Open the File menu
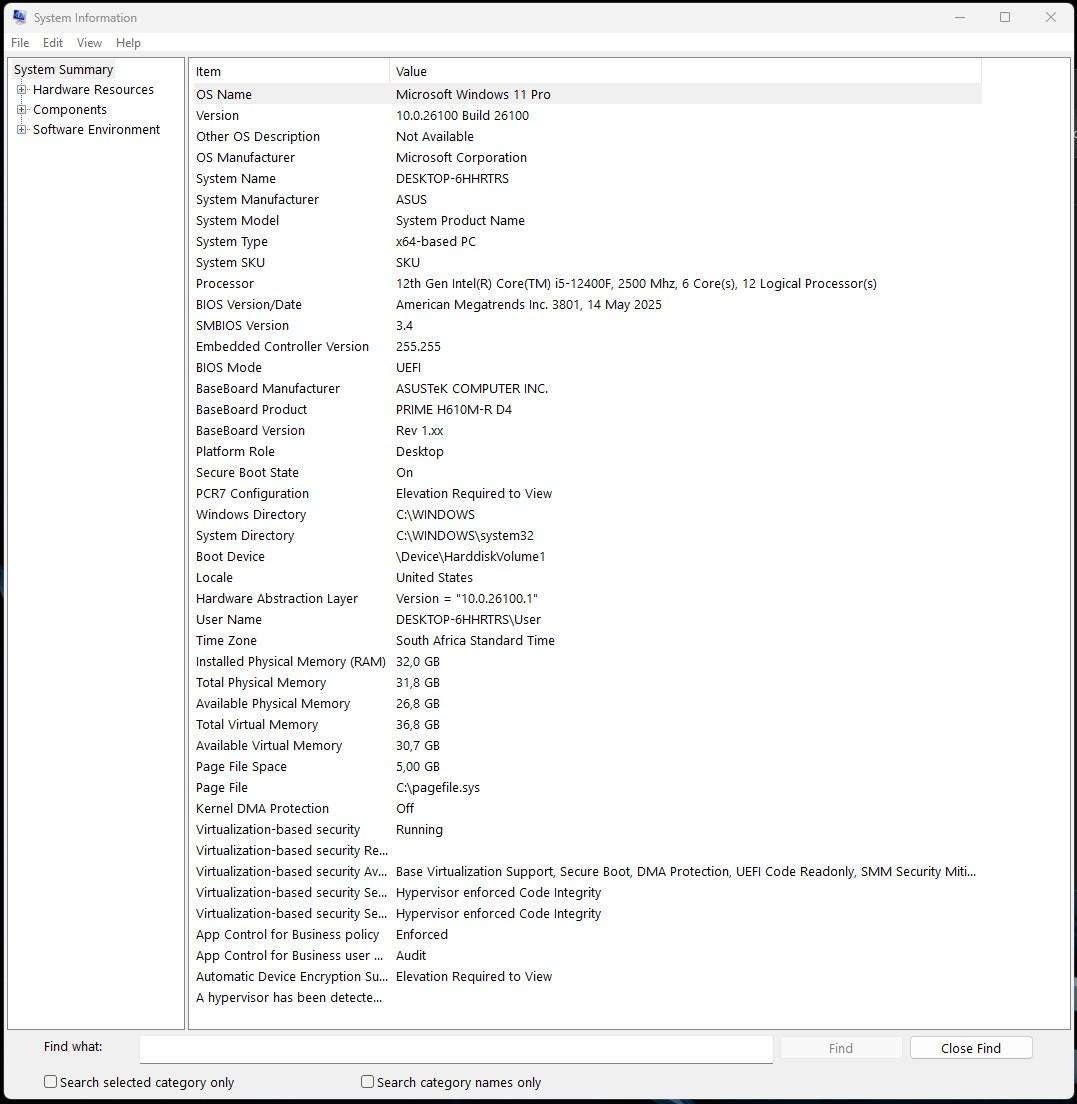This screenshot has height=1104, width=1077. tap(19, 43)
